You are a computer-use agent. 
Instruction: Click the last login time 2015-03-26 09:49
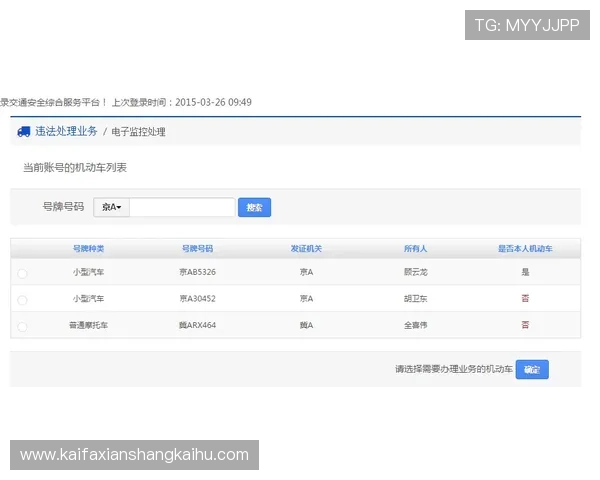pyautogui.click(x=213, y=102)
